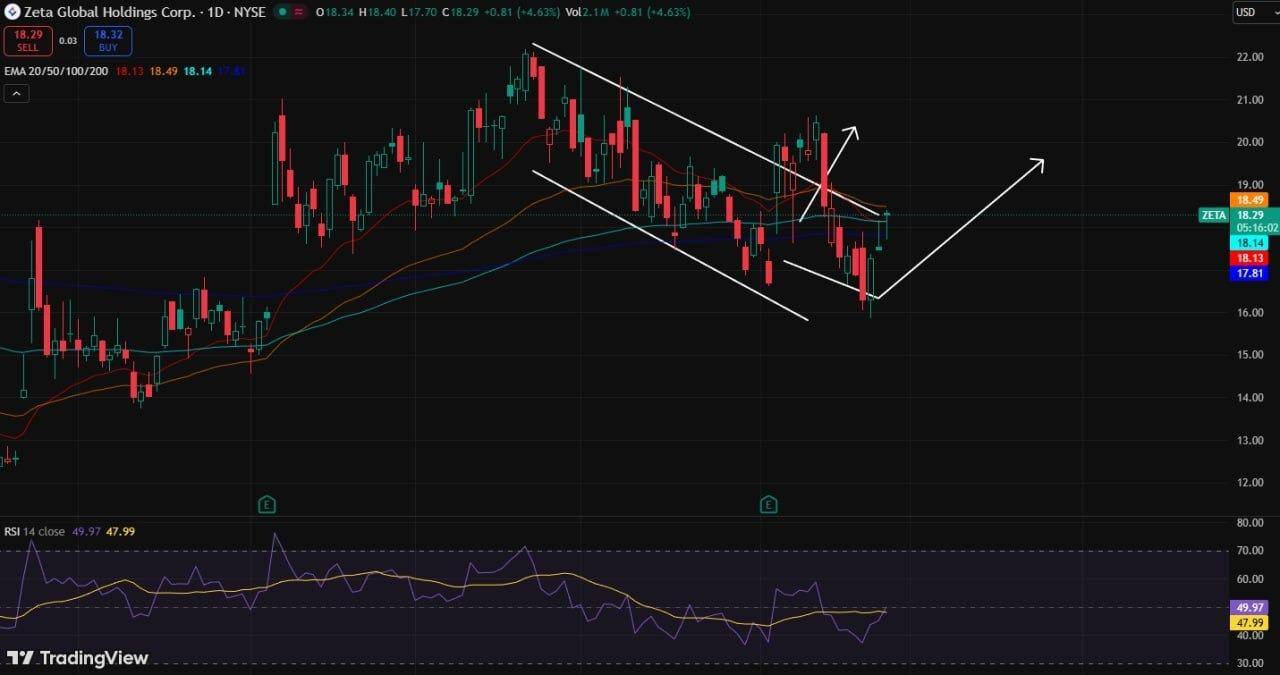Screen dimensions: 1280x675
Task: Click the left earnings 'E' marker
Action: [x=266, y=504]
